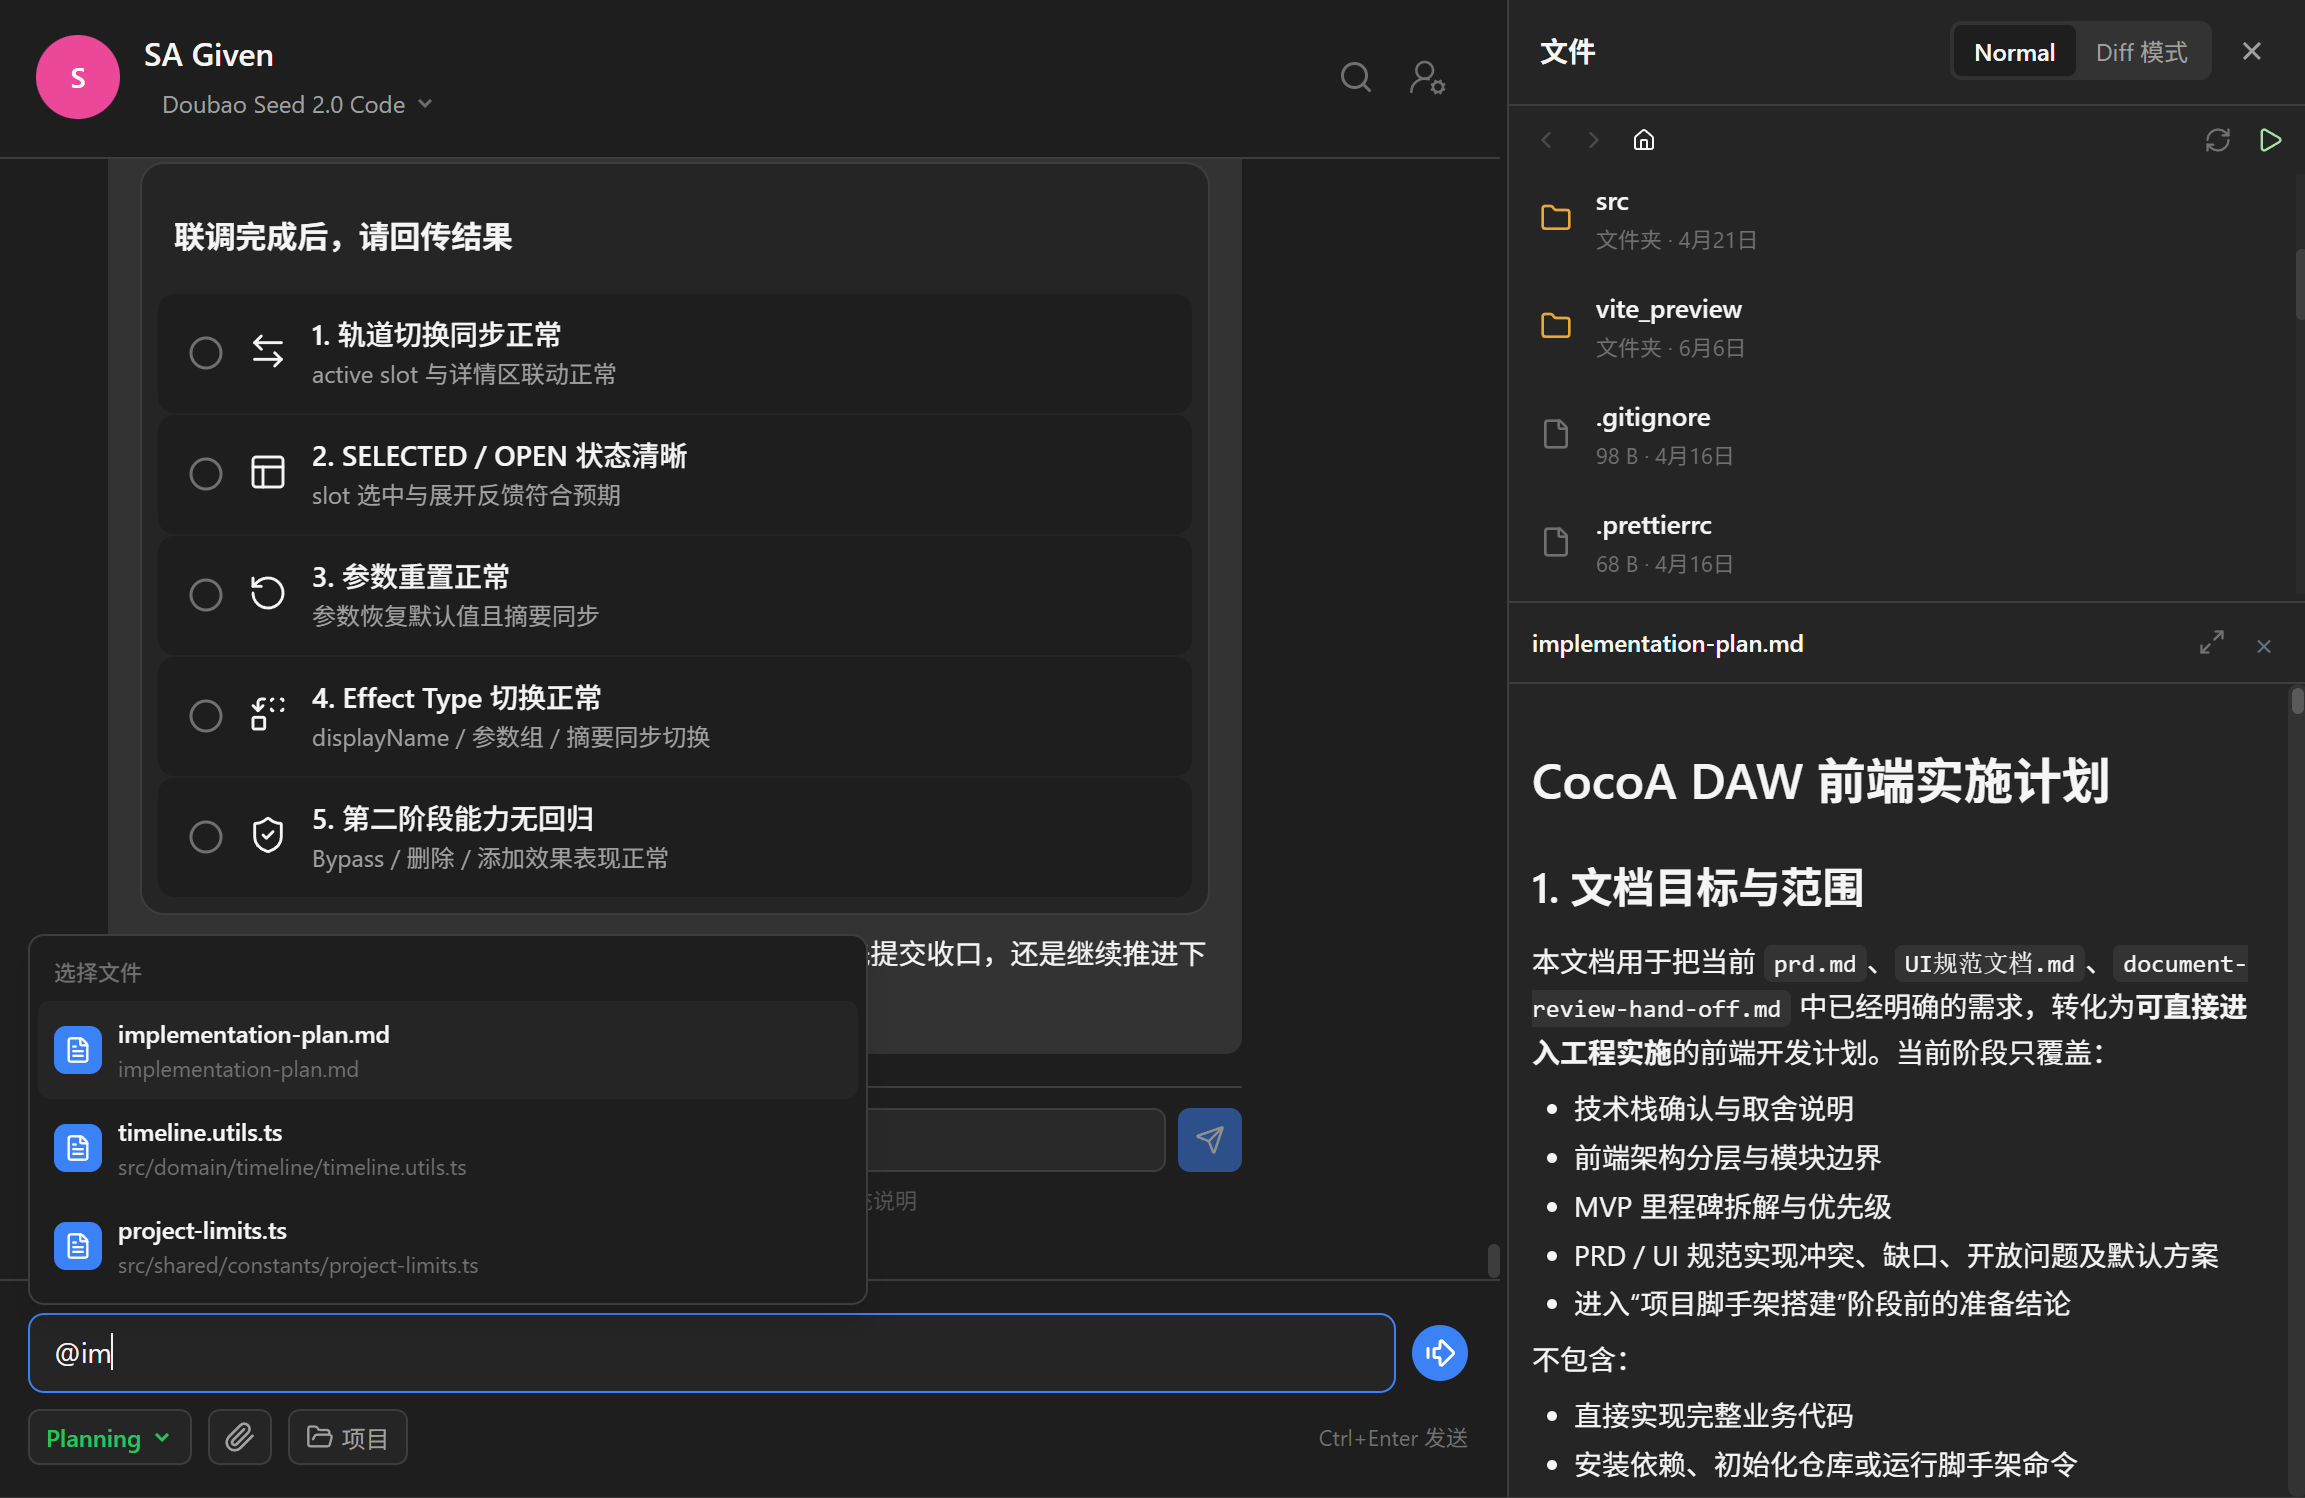2305x1498 pixels.
Task: Open the Planning mode dropdown
Action: 109,1438
